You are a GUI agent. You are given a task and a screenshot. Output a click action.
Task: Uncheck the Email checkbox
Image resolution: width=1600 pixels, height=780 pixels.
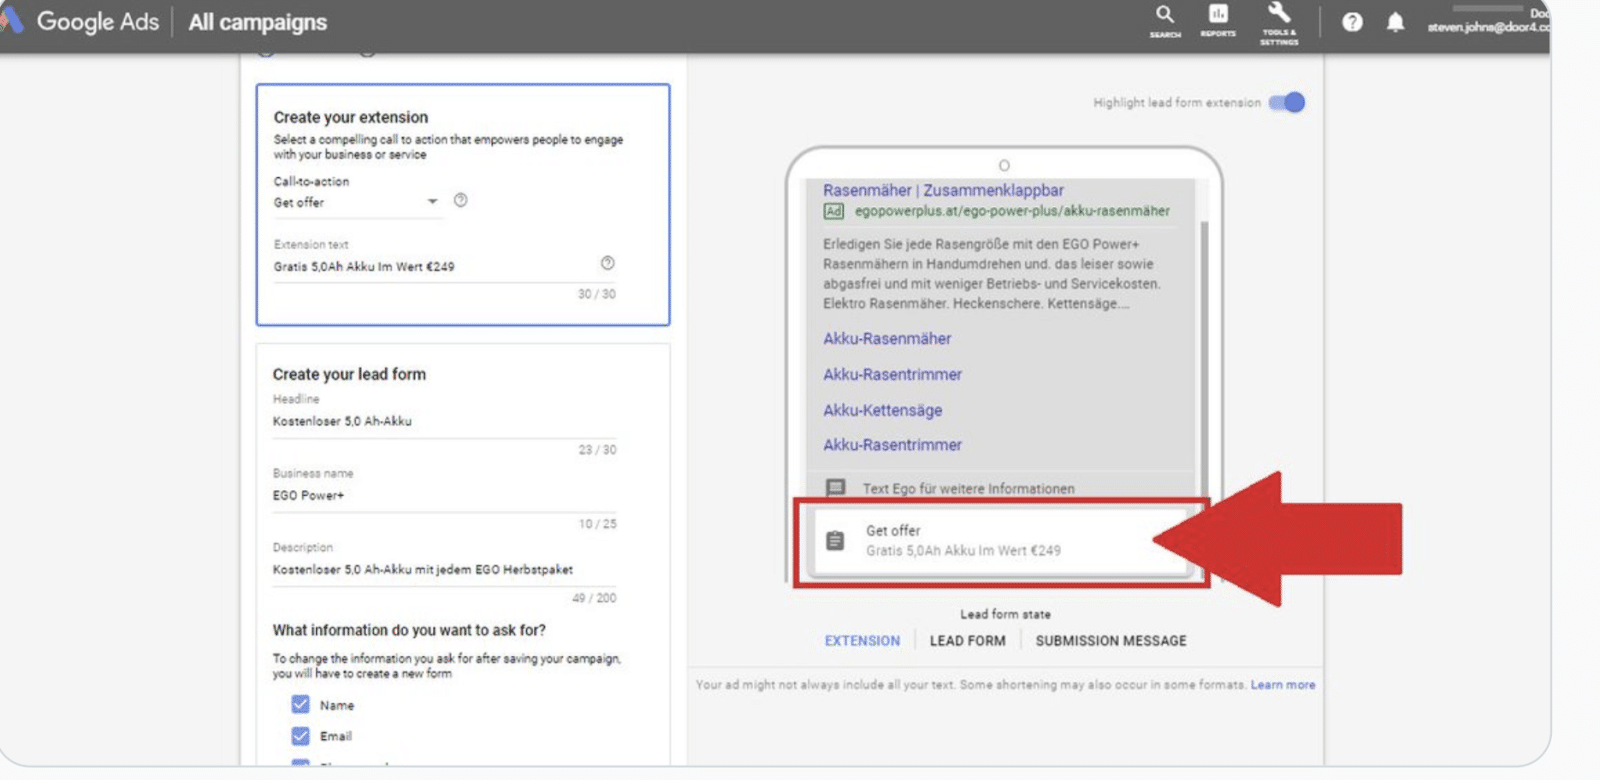pos(300,736)
